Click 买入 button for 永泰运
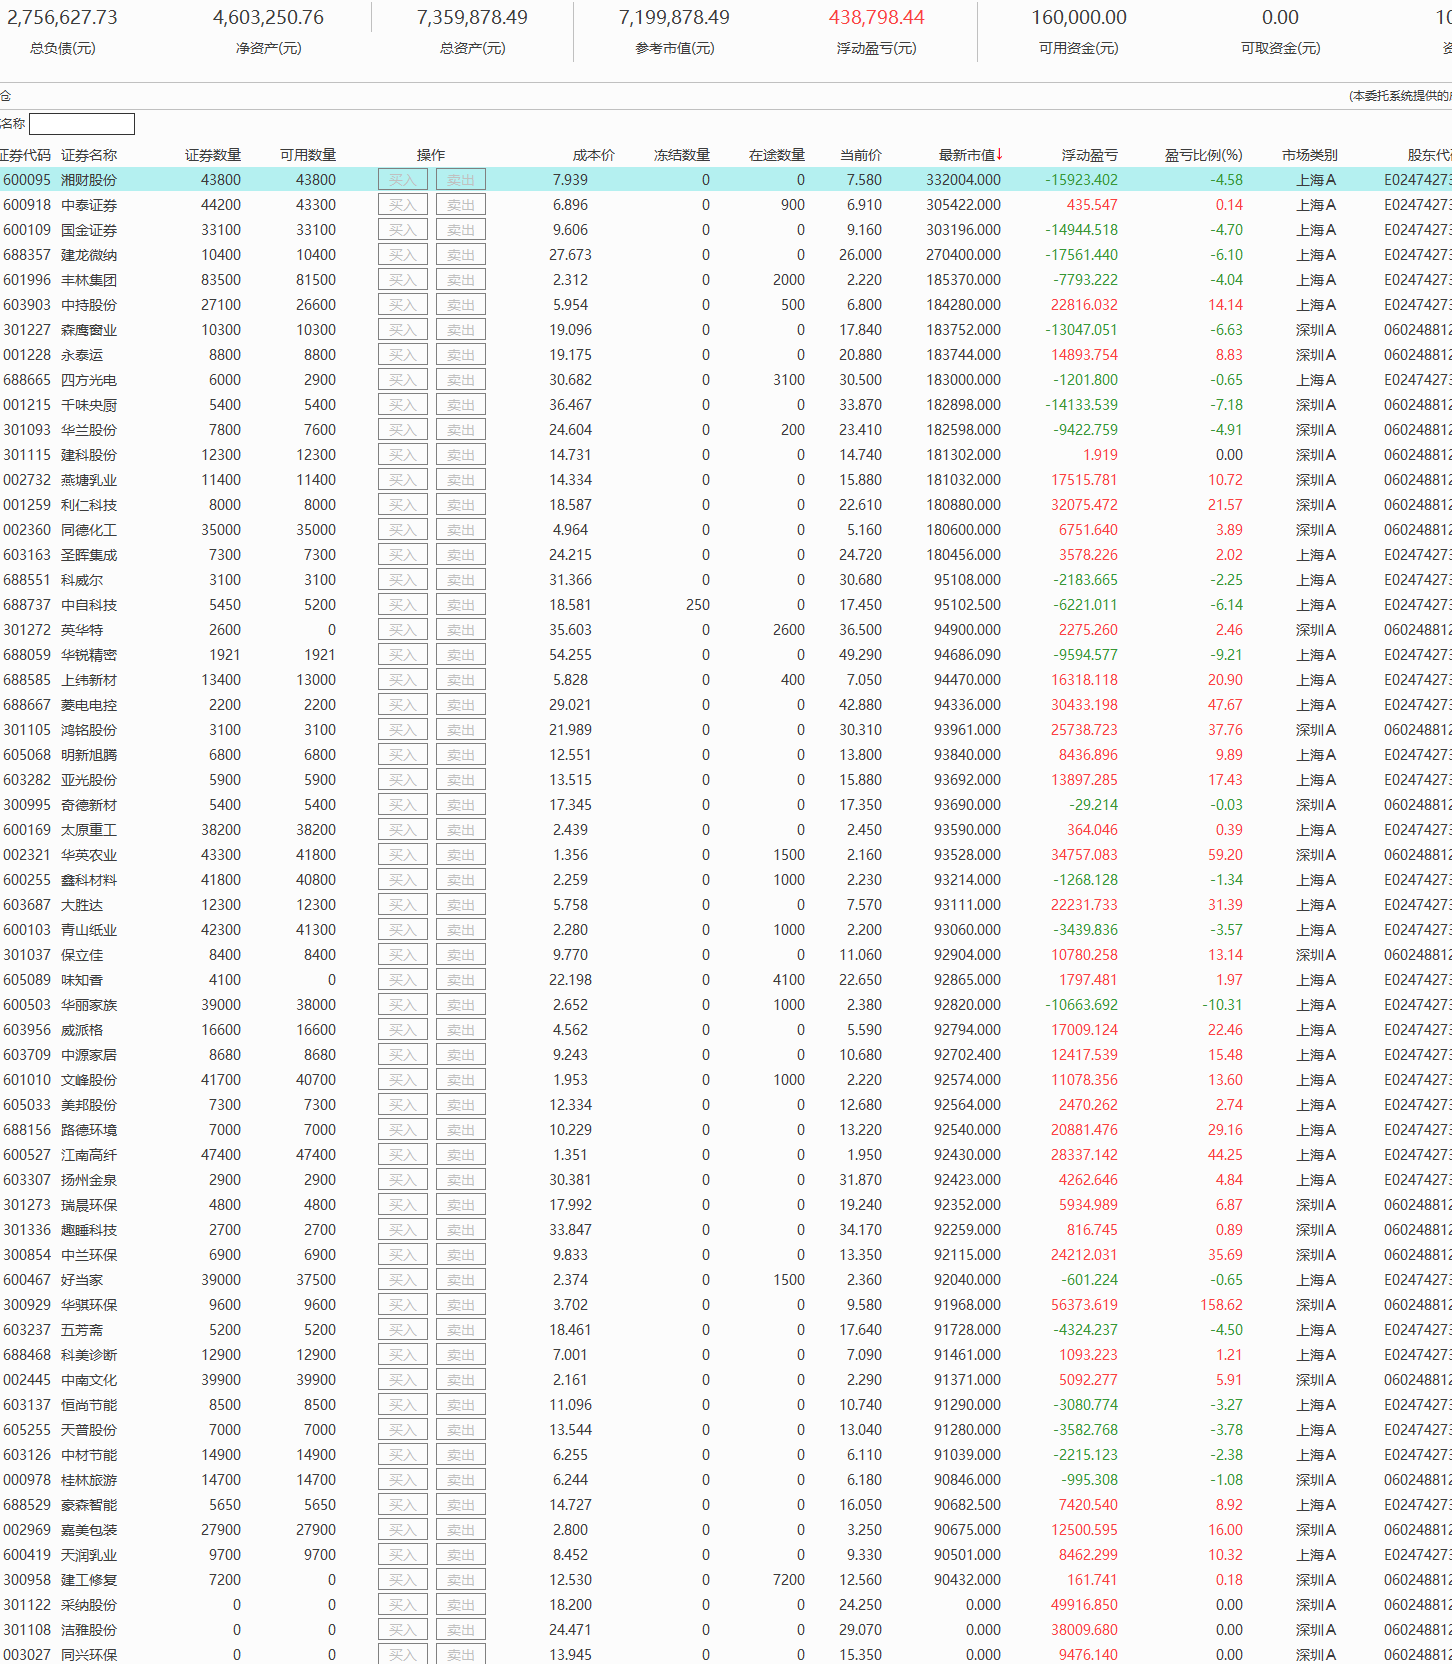1452x1664 pixels. (403, 355)
